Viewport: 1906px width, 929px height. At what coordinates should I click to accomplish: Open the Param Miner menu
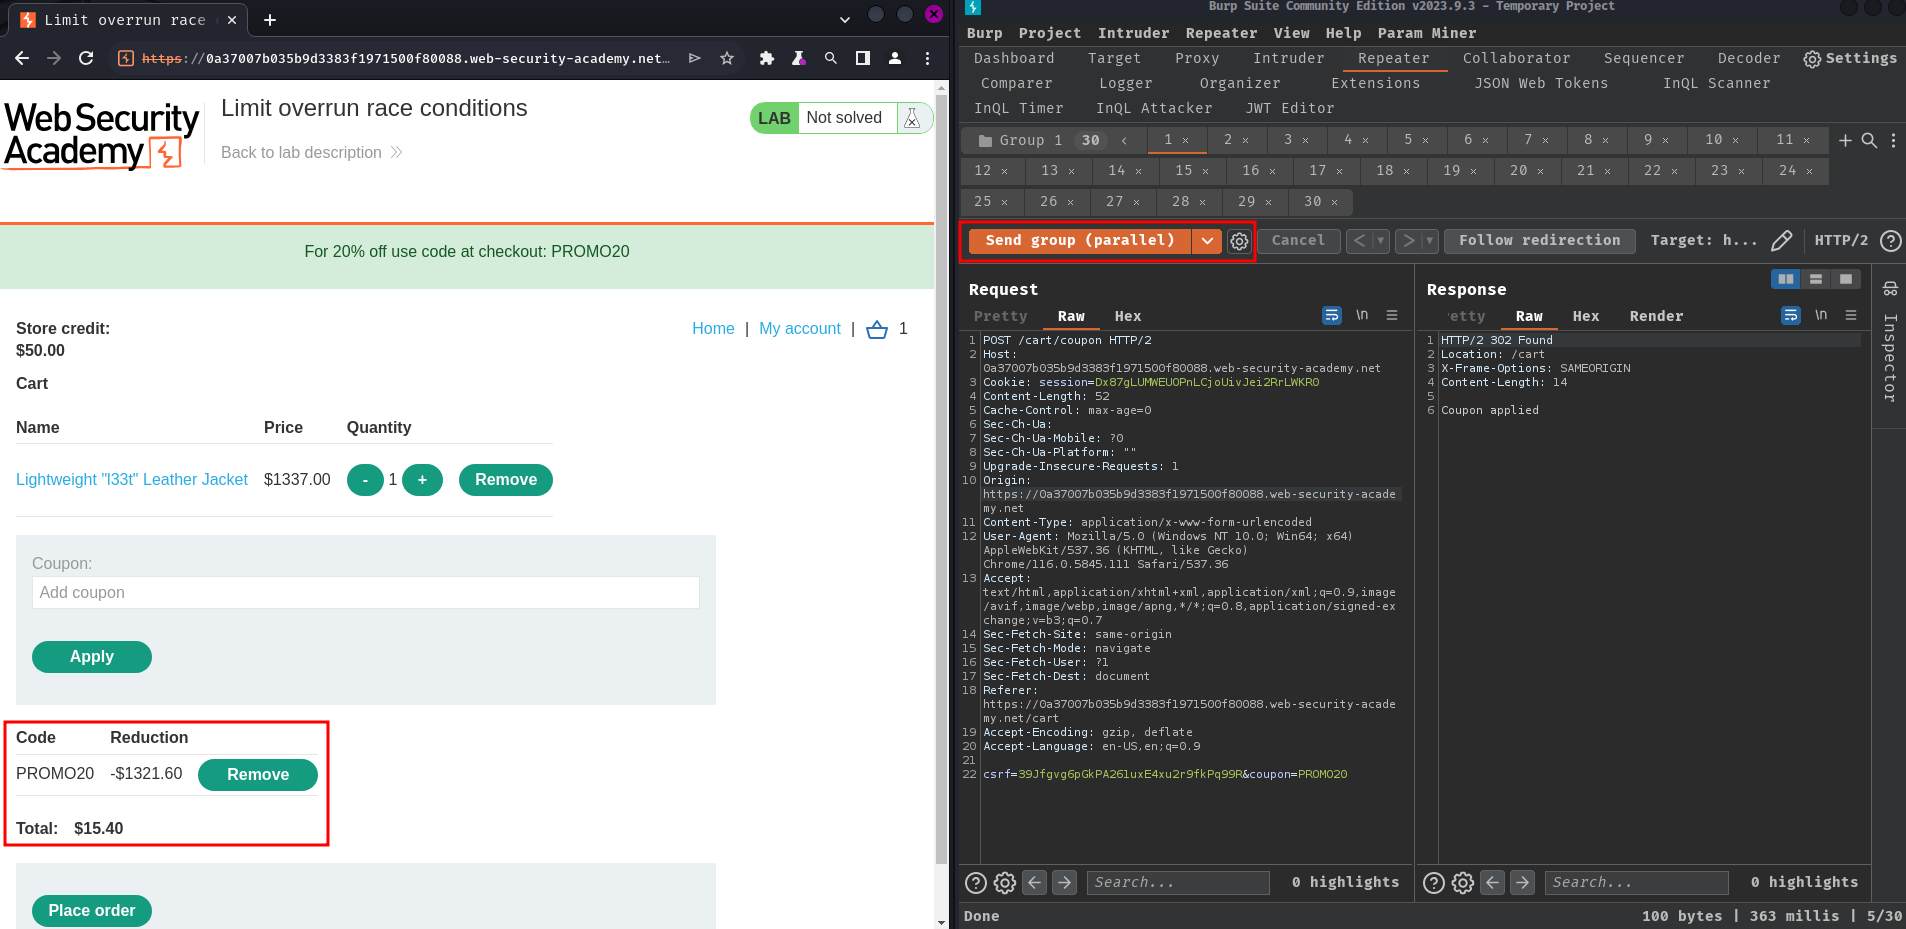tap(1426, 33)
